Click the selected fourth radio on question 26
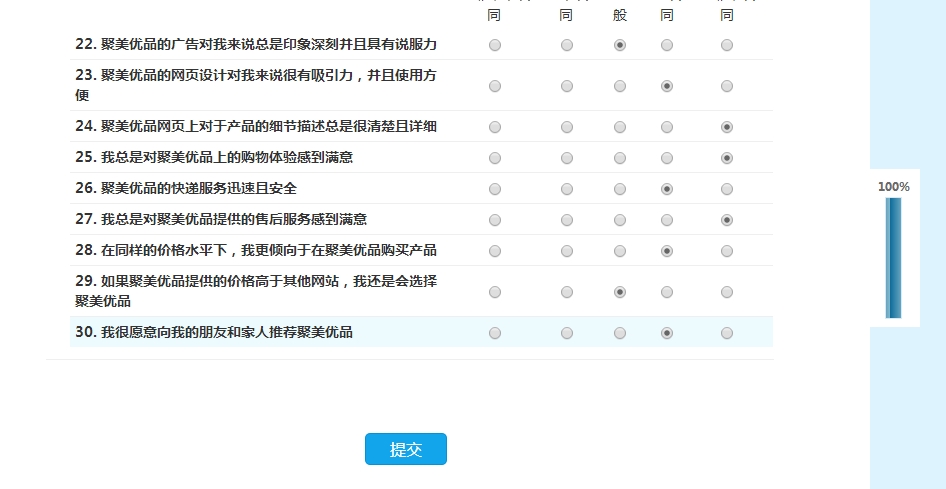Viewport: 946px width, 489px height. [x=667, y=189]
